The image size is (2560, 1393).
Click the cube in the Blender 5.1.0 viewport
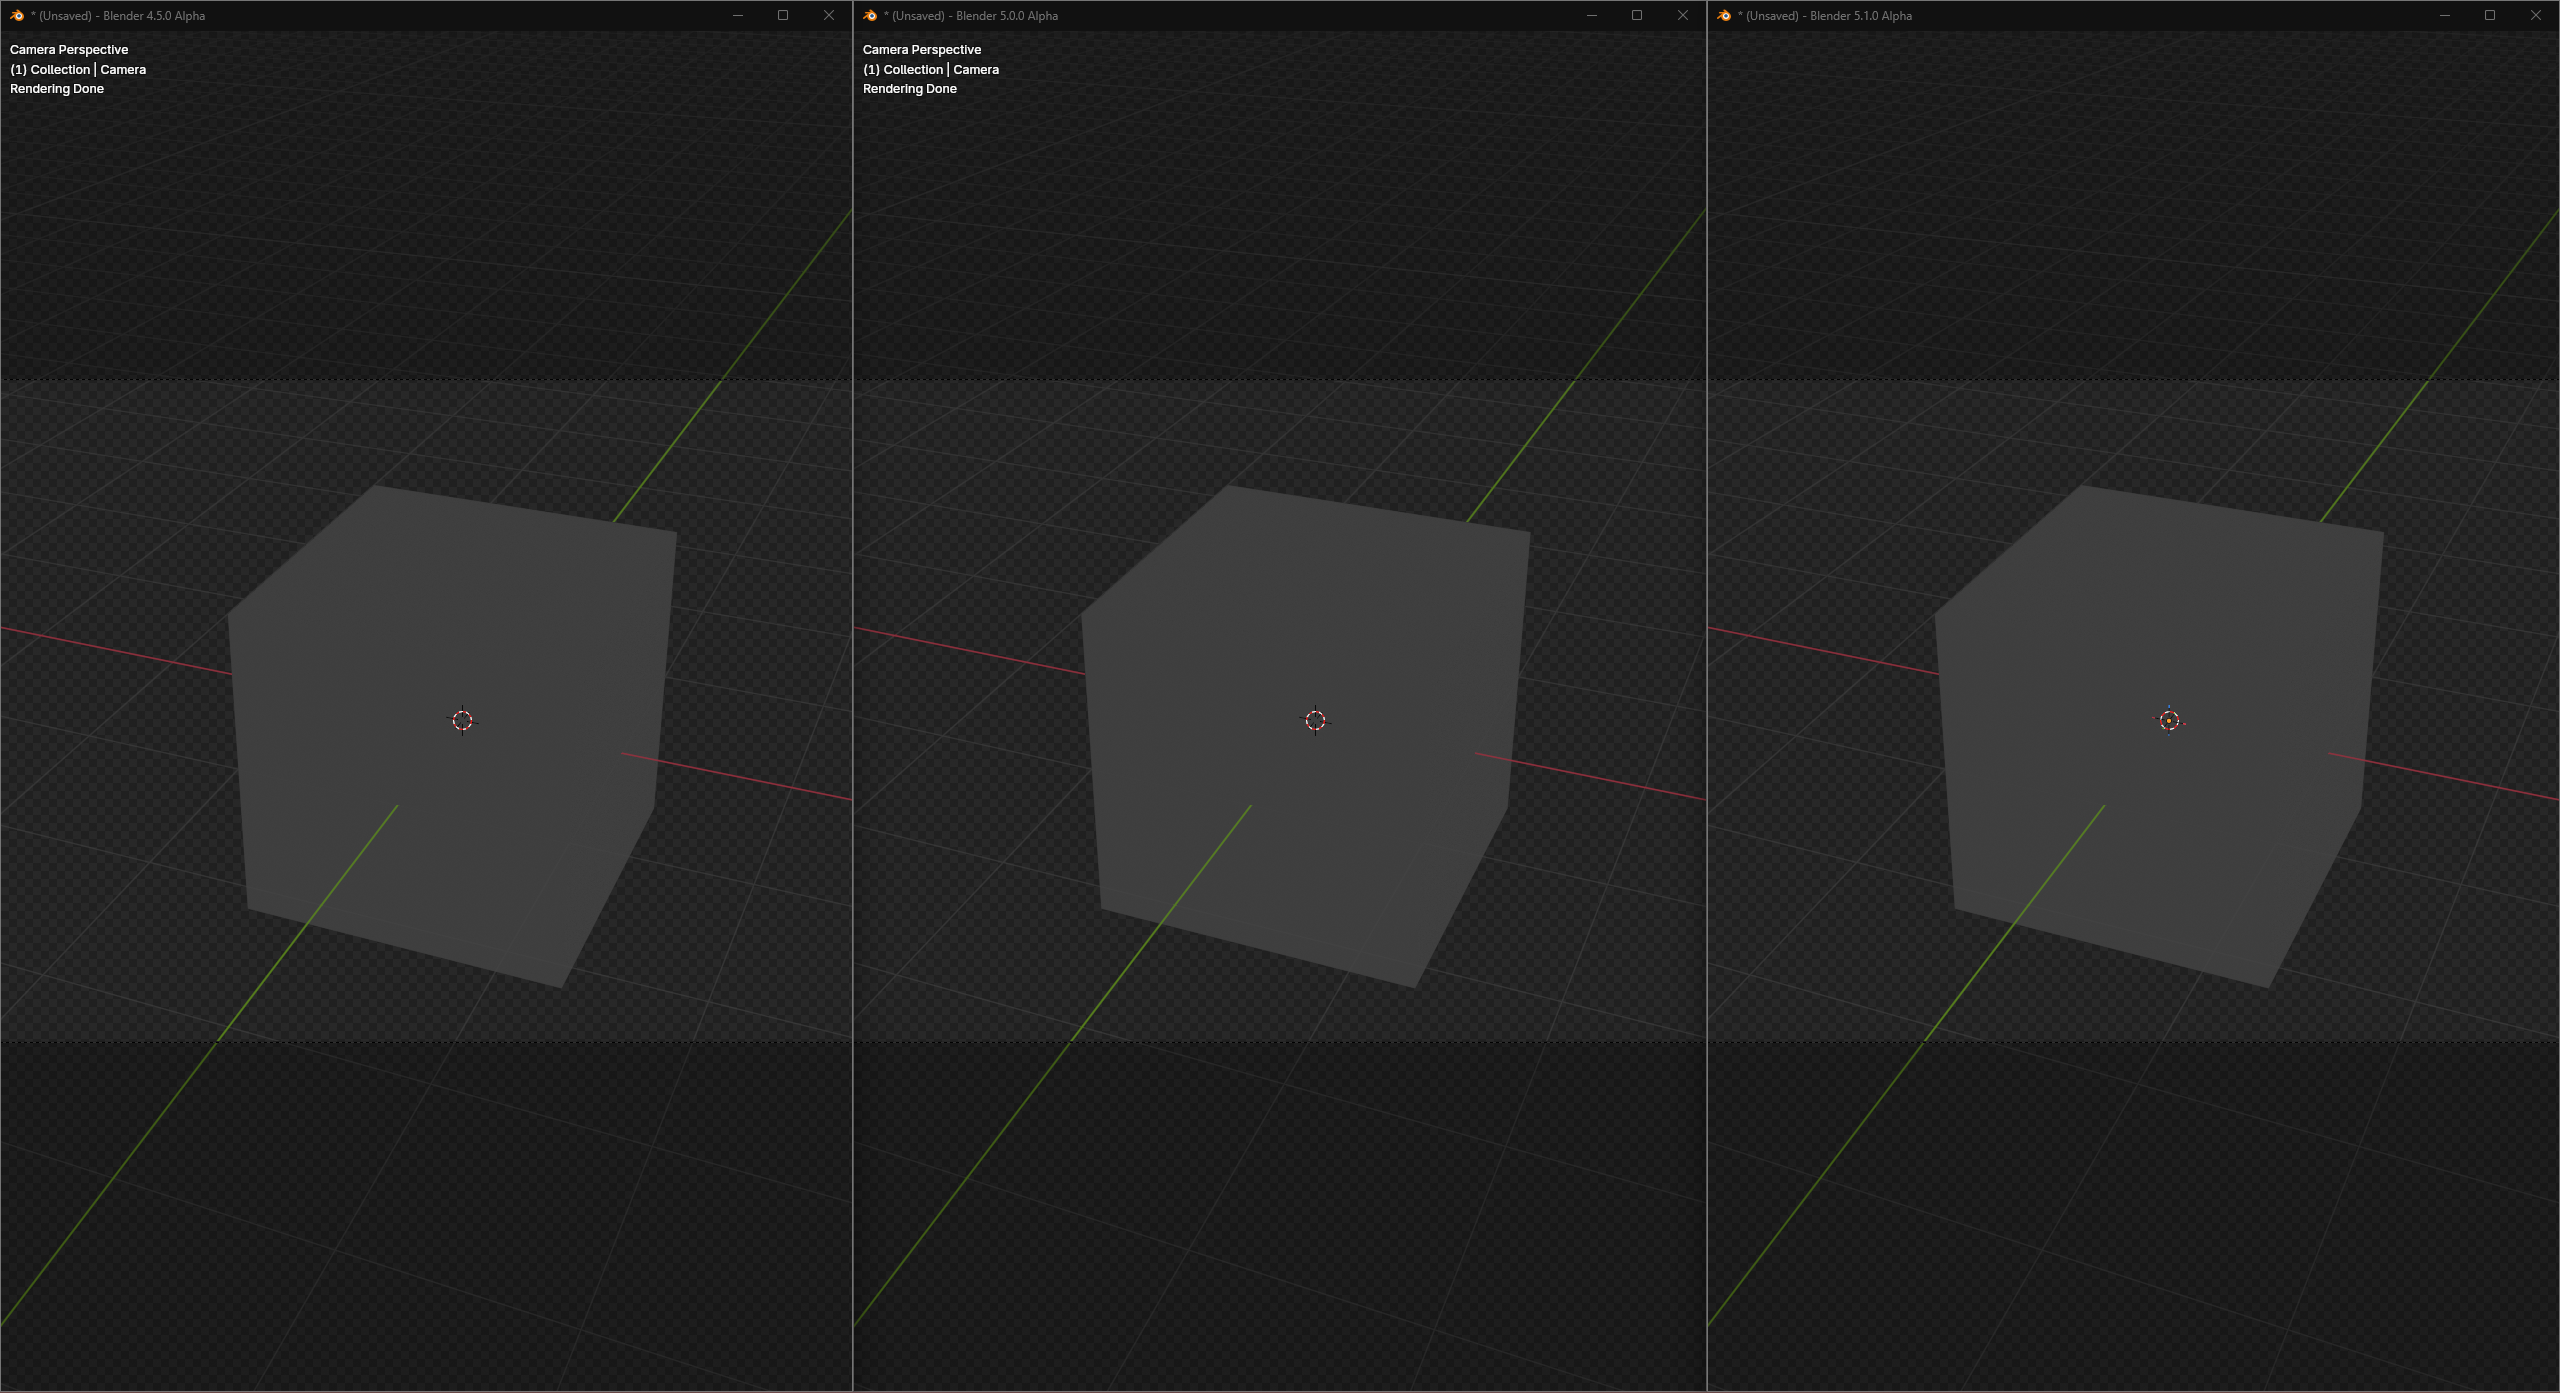point(2157,735)
